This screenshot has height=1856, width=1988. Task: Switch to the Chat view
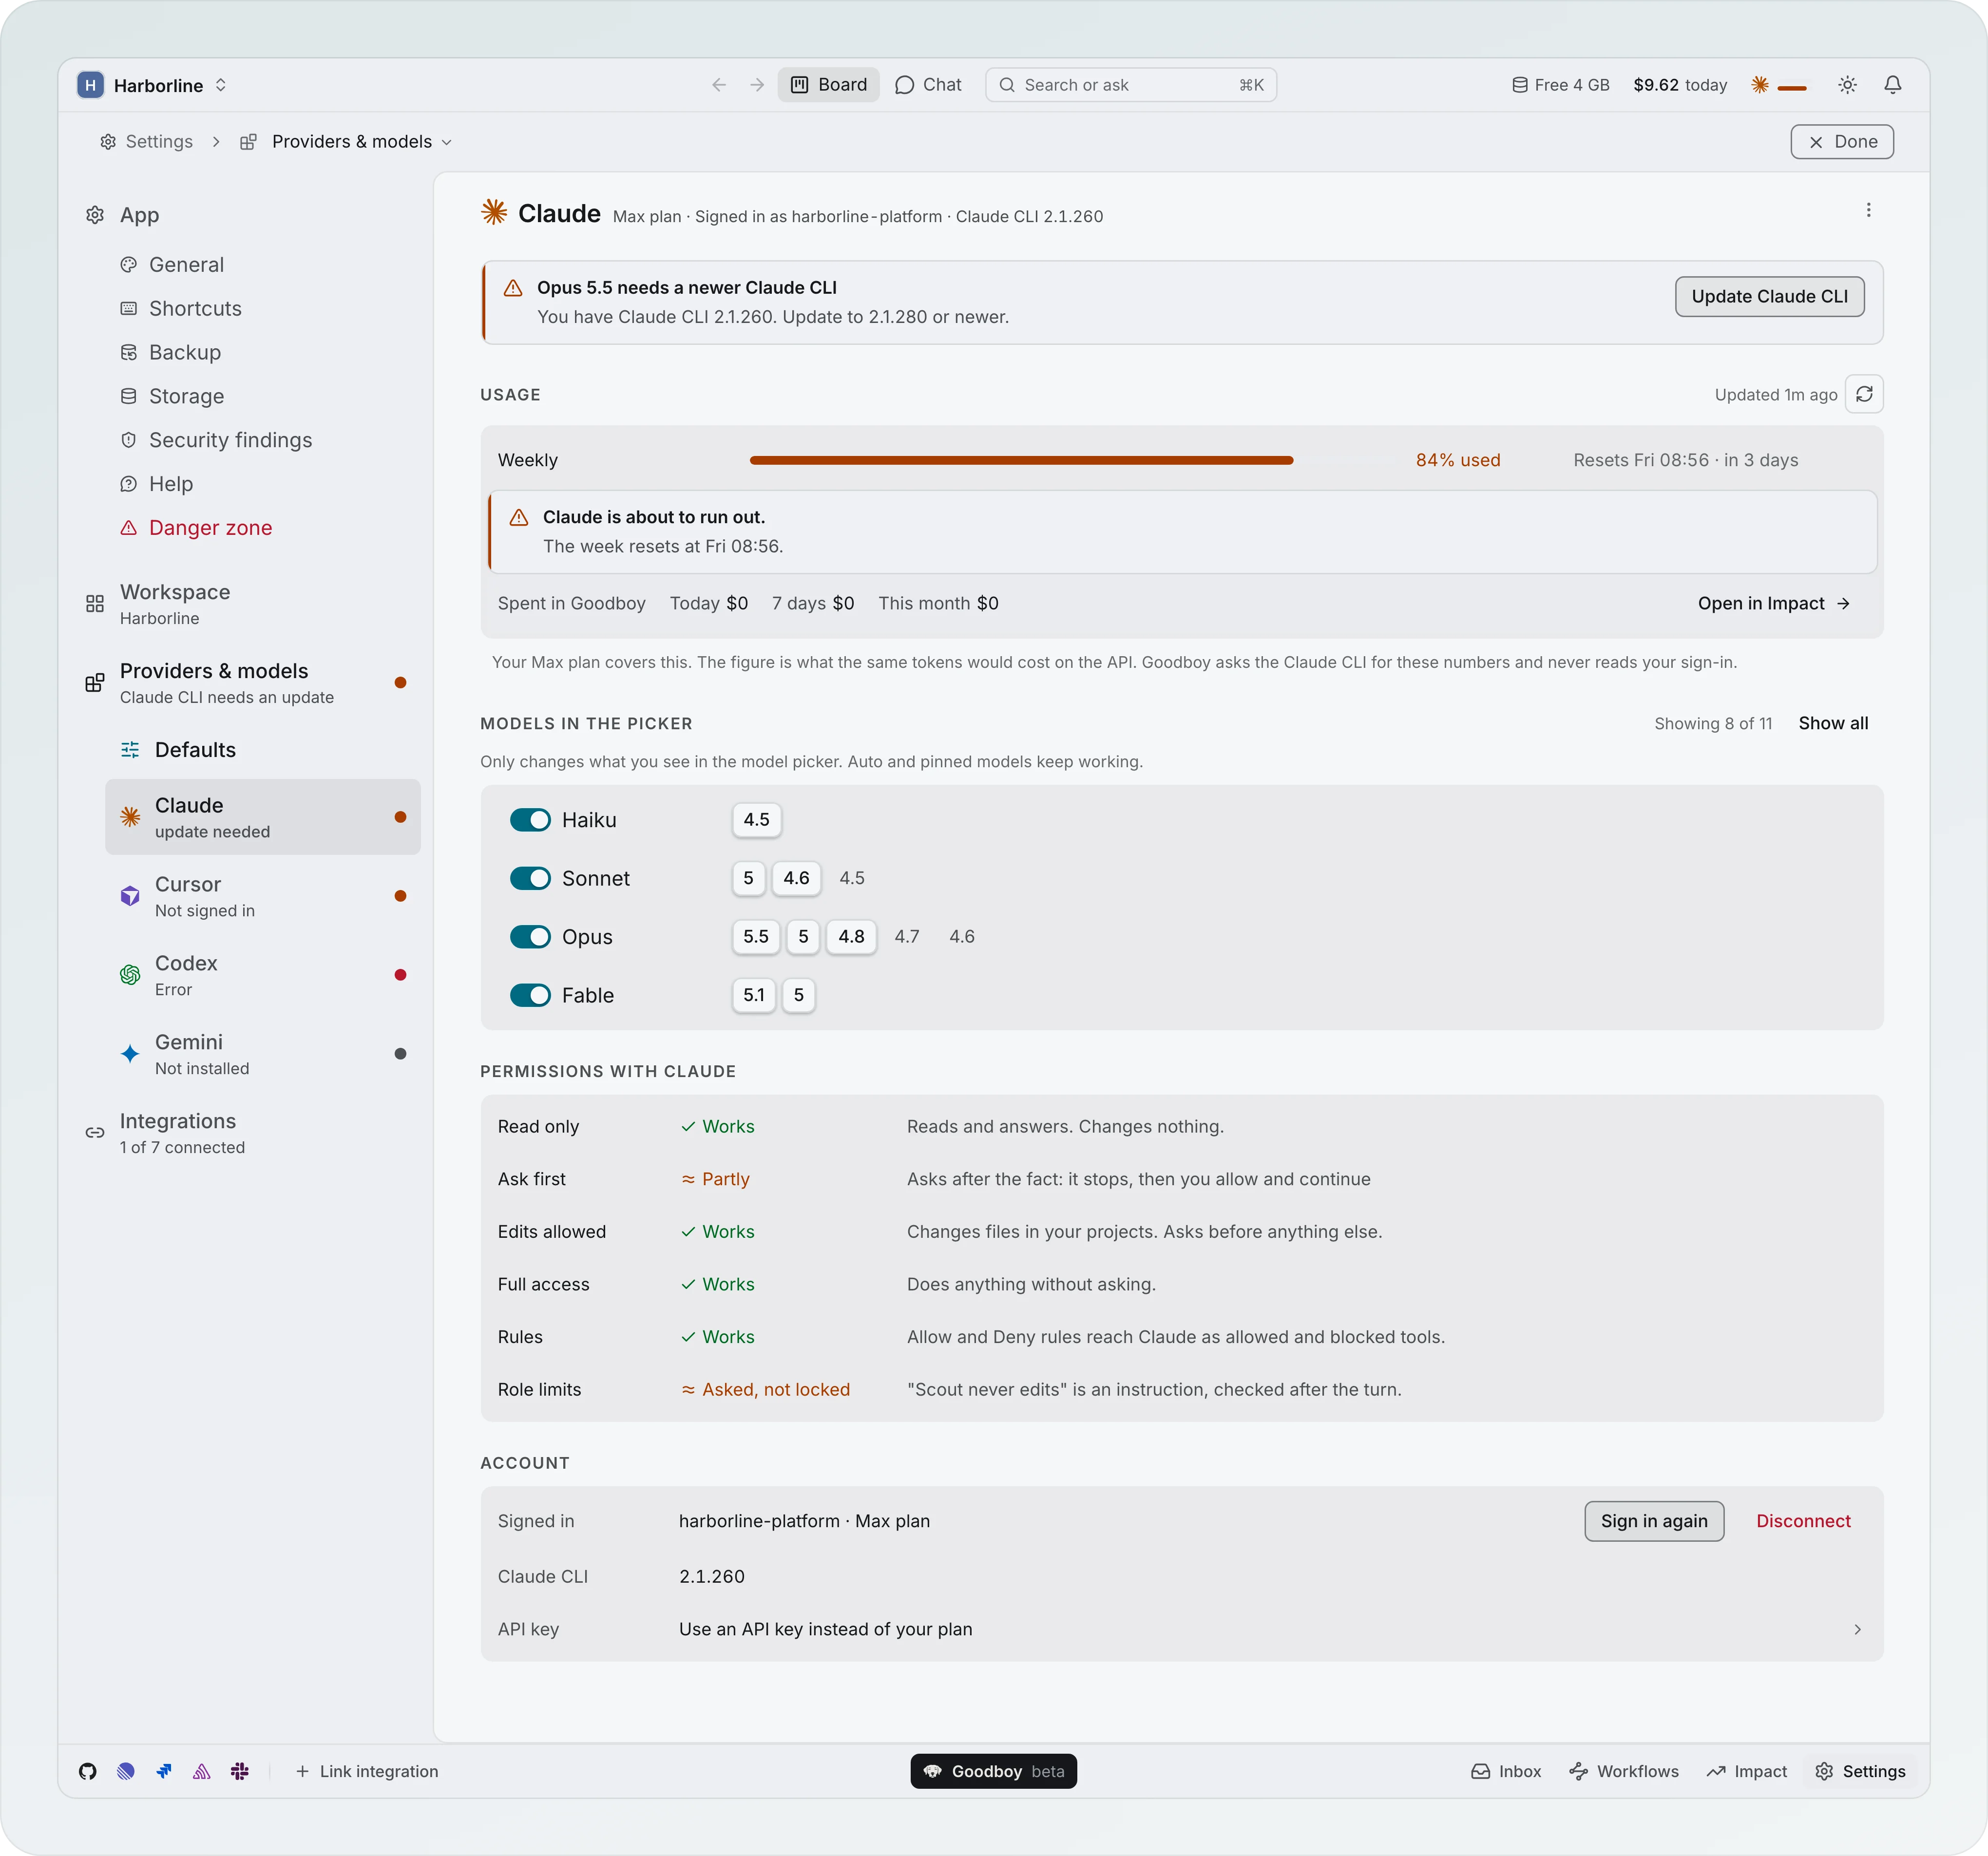click(928, 85)
